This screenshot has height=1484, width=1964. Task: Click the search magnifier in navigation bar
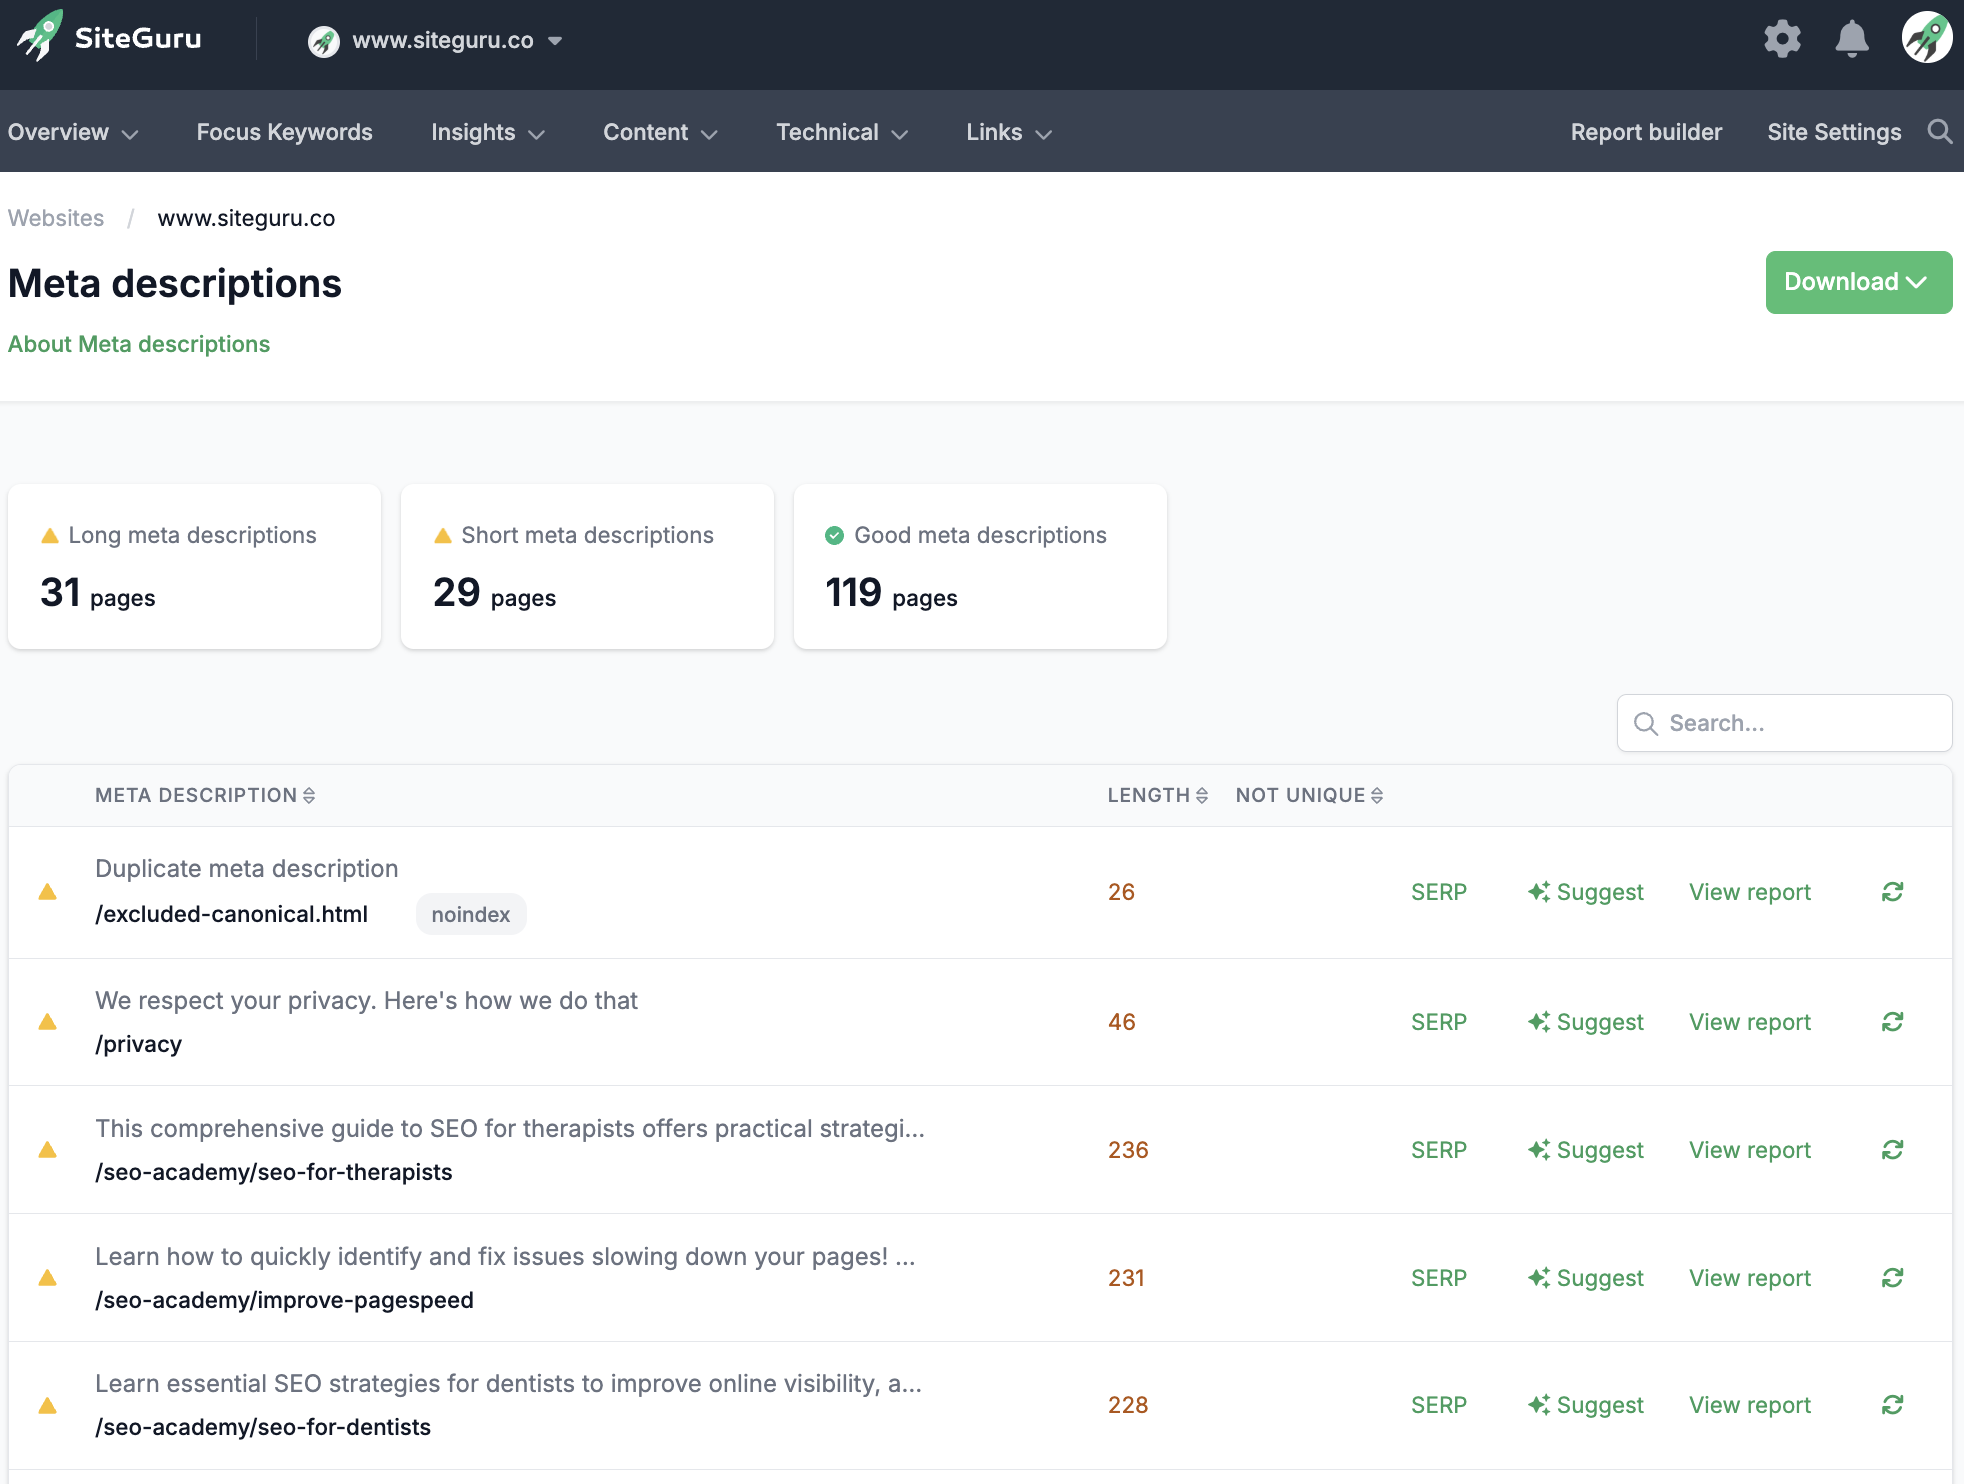[x=1940, y=132]
